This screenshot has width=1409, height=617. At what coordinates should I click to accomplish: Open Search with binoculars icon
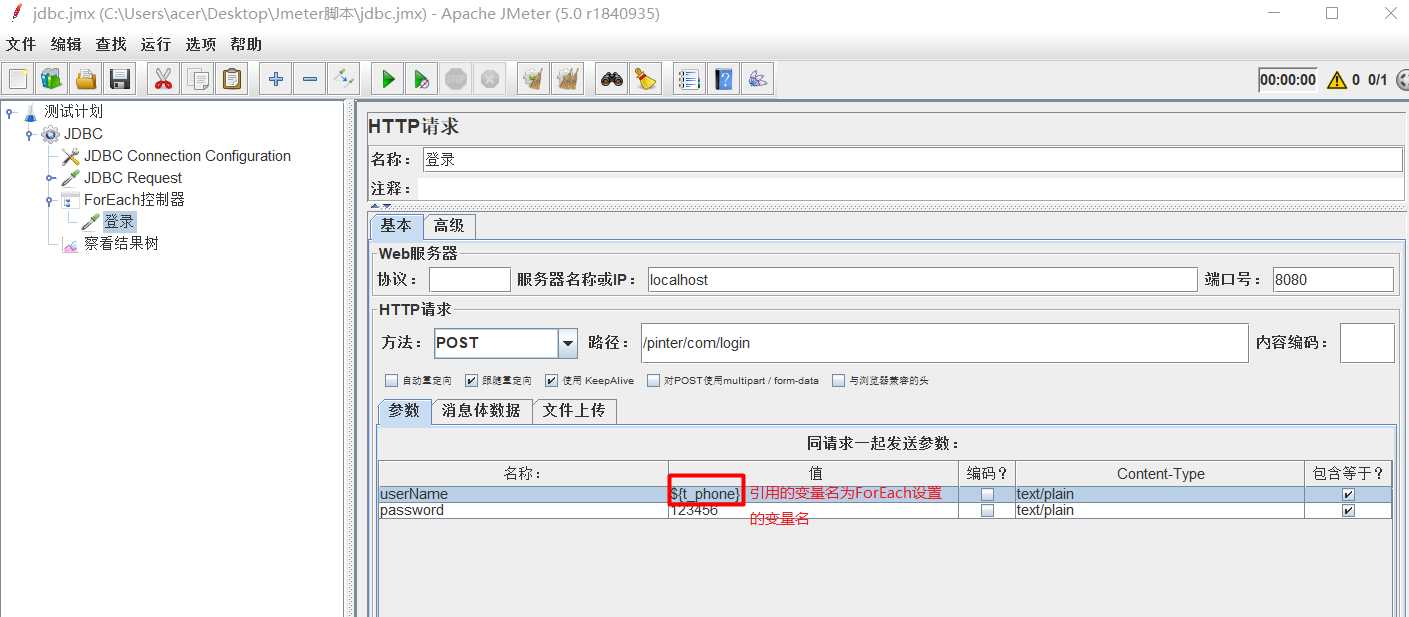click(x=611, y=79)
